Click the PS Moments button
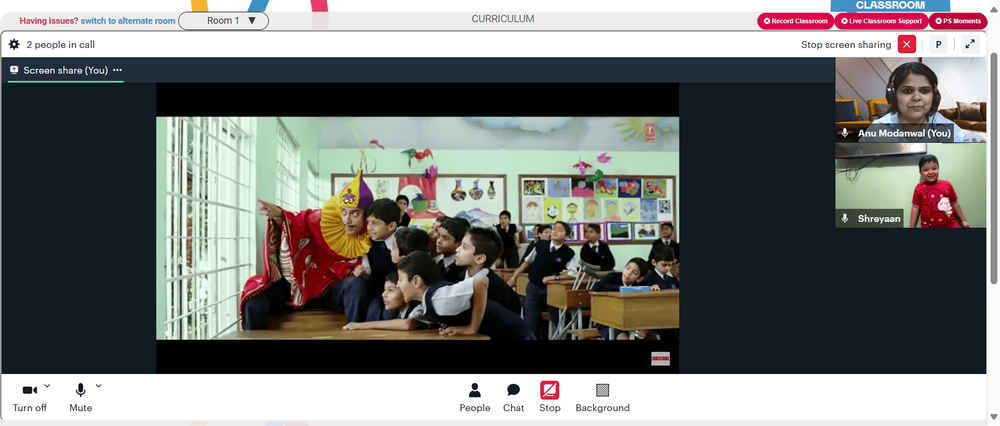The image size is (1000, 426). [x=957, y=21]
